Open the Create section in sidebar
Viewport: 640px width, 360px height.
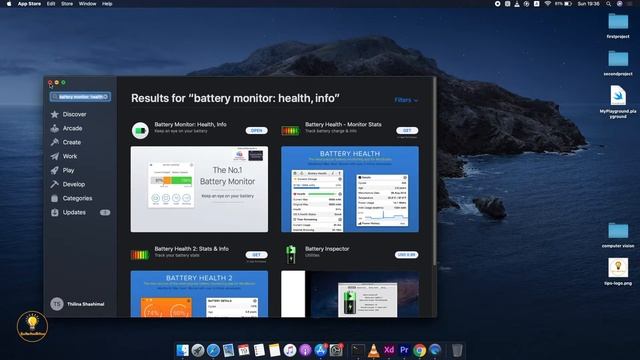coord(71,142)
